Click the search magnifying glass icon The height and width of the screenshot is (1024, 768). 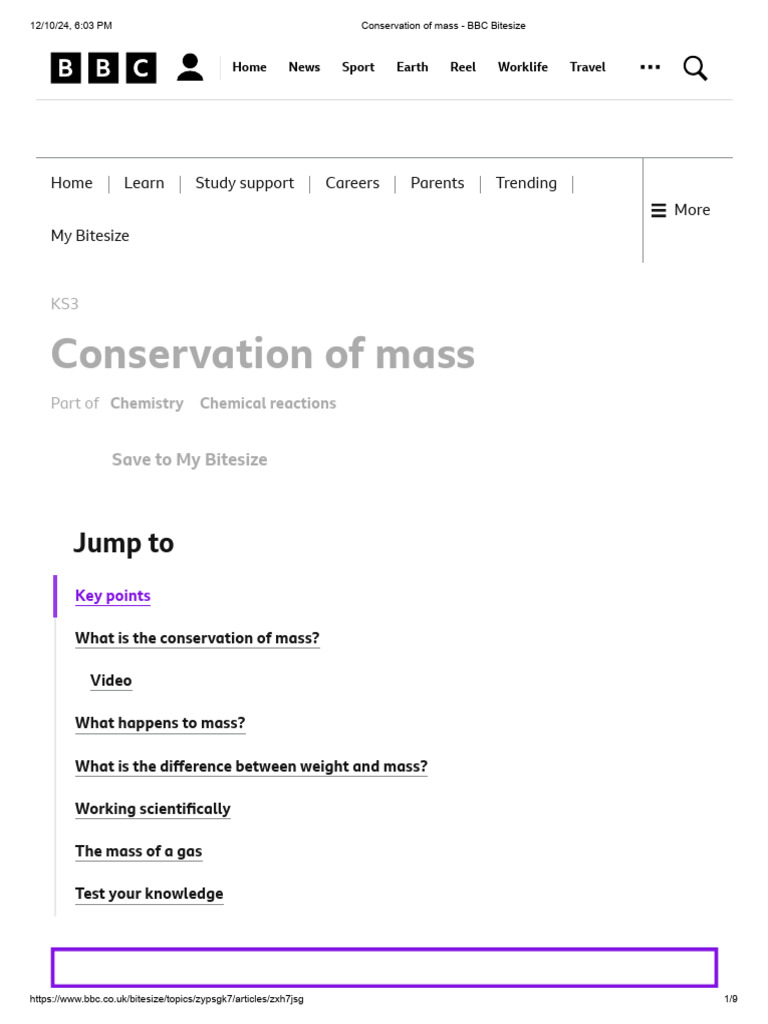pos(695,68)
